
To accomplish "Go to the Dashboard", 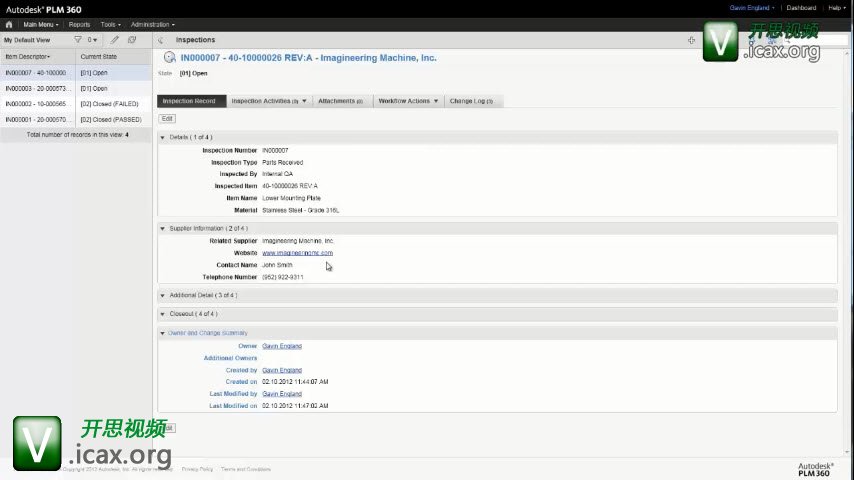I will click(801, 8).
